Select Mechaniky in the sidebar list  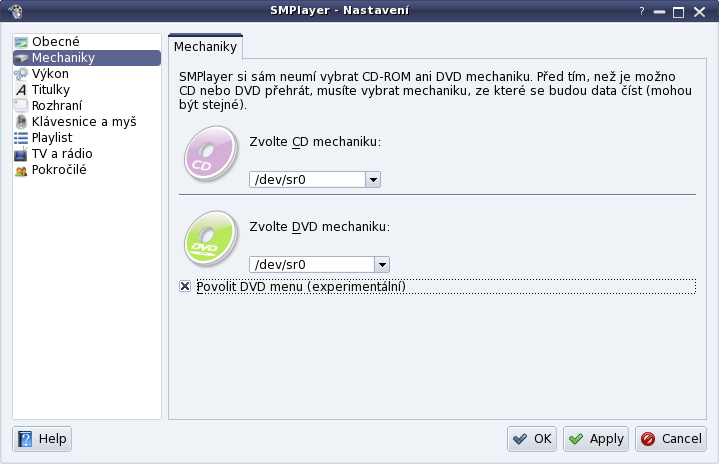pos(63,58)
